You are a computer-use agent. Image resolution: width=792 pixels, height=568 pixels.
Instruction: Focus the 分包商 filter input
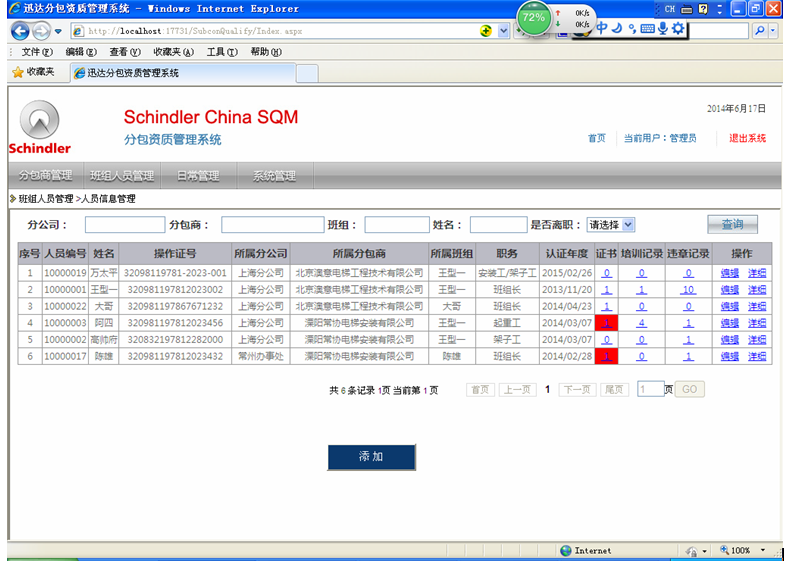[x=273, y=225]
